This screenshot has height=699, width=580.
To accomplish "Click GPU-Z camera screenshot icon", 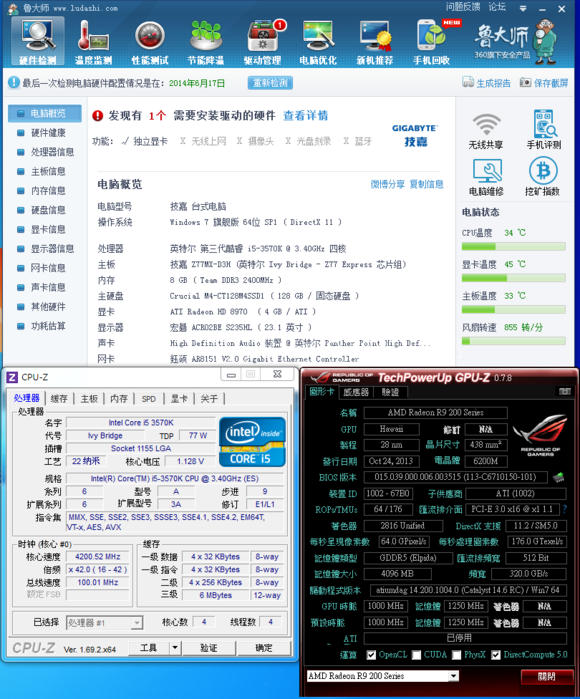I will pos(564,392).
